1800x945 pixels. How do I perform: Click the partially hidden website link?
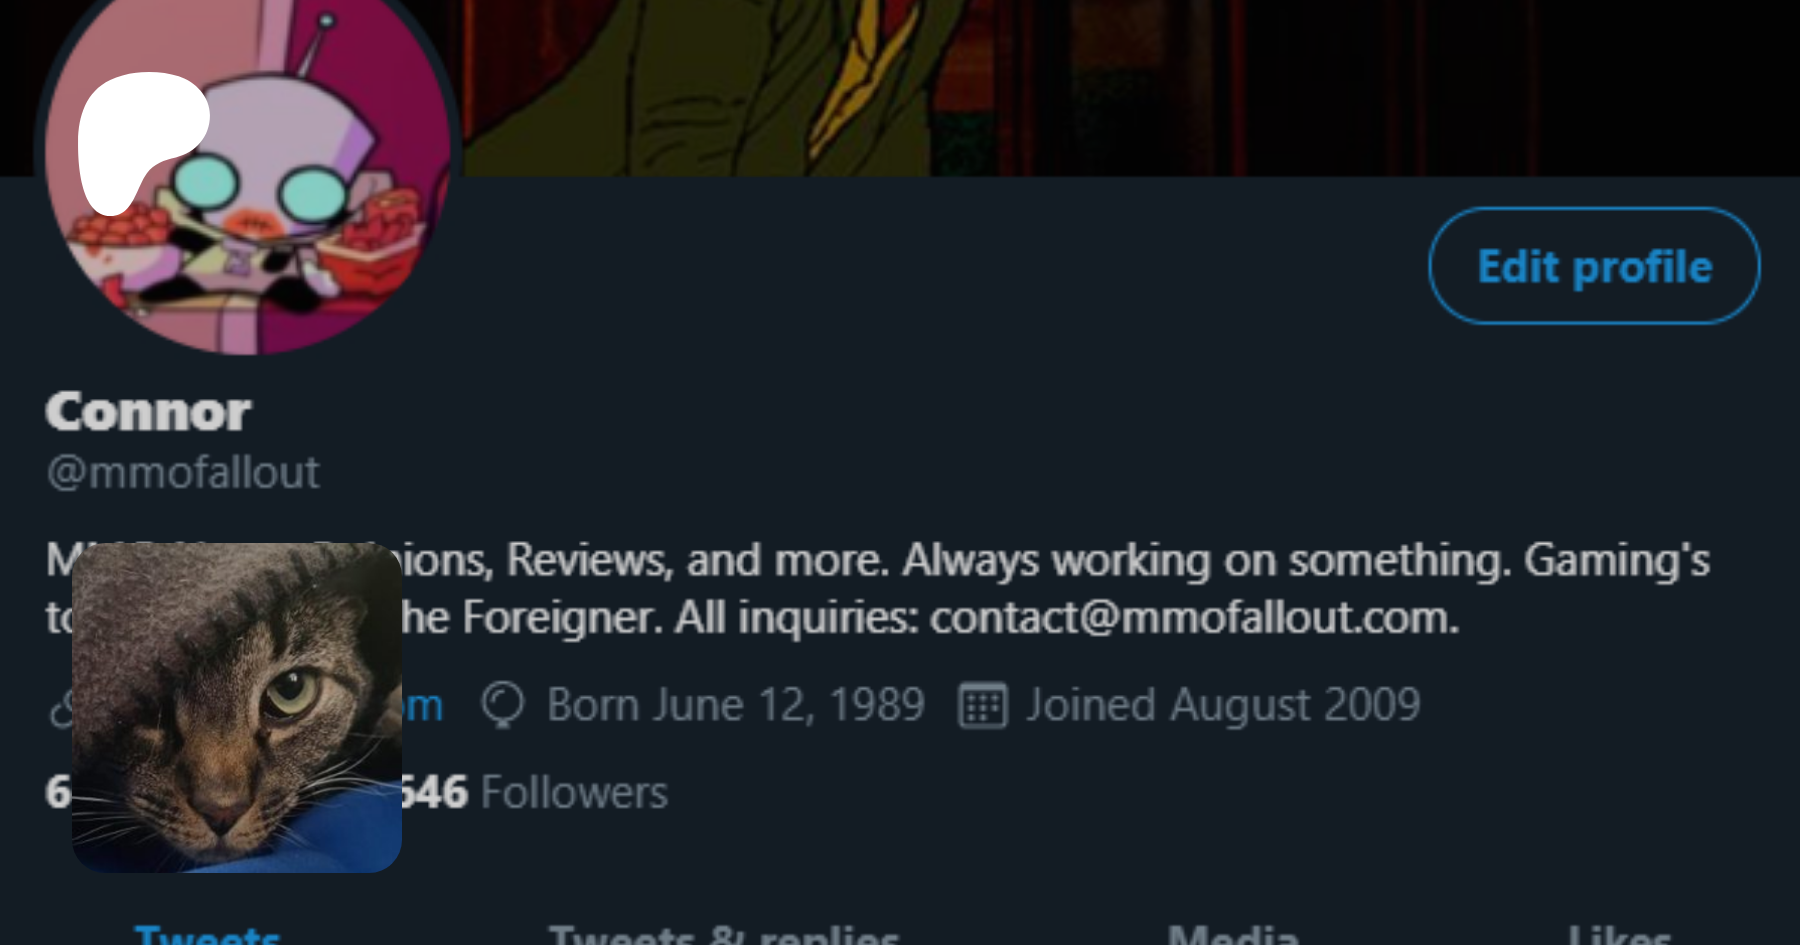point(423,705)
